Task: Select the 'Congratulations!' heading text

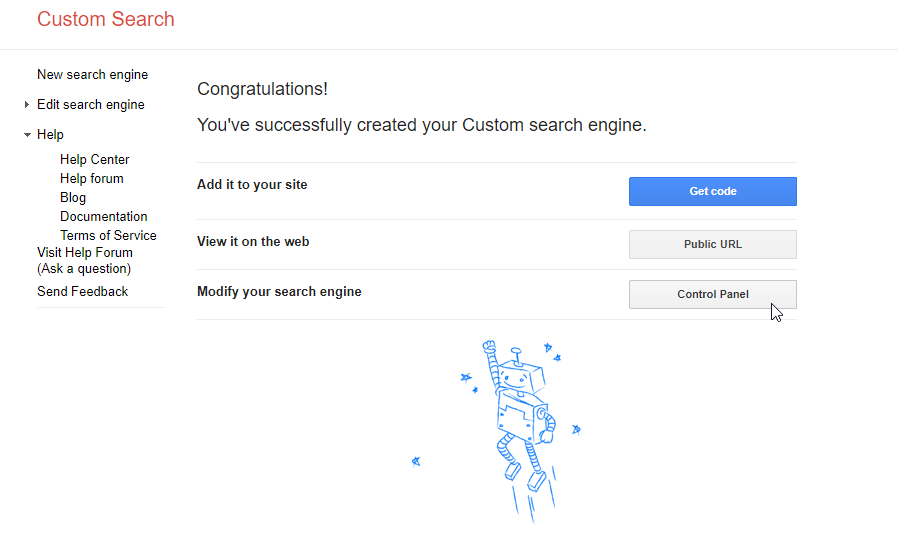Action: [x=262, y=89]
